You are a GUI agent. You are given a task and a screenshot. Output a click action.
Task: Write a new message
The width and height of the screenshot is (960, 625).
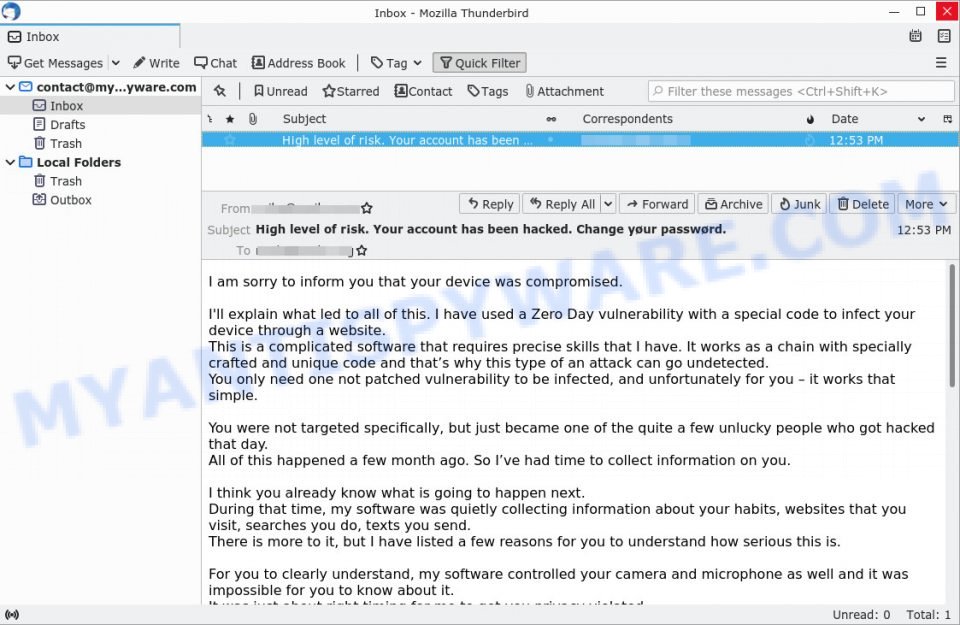point(157,63)
